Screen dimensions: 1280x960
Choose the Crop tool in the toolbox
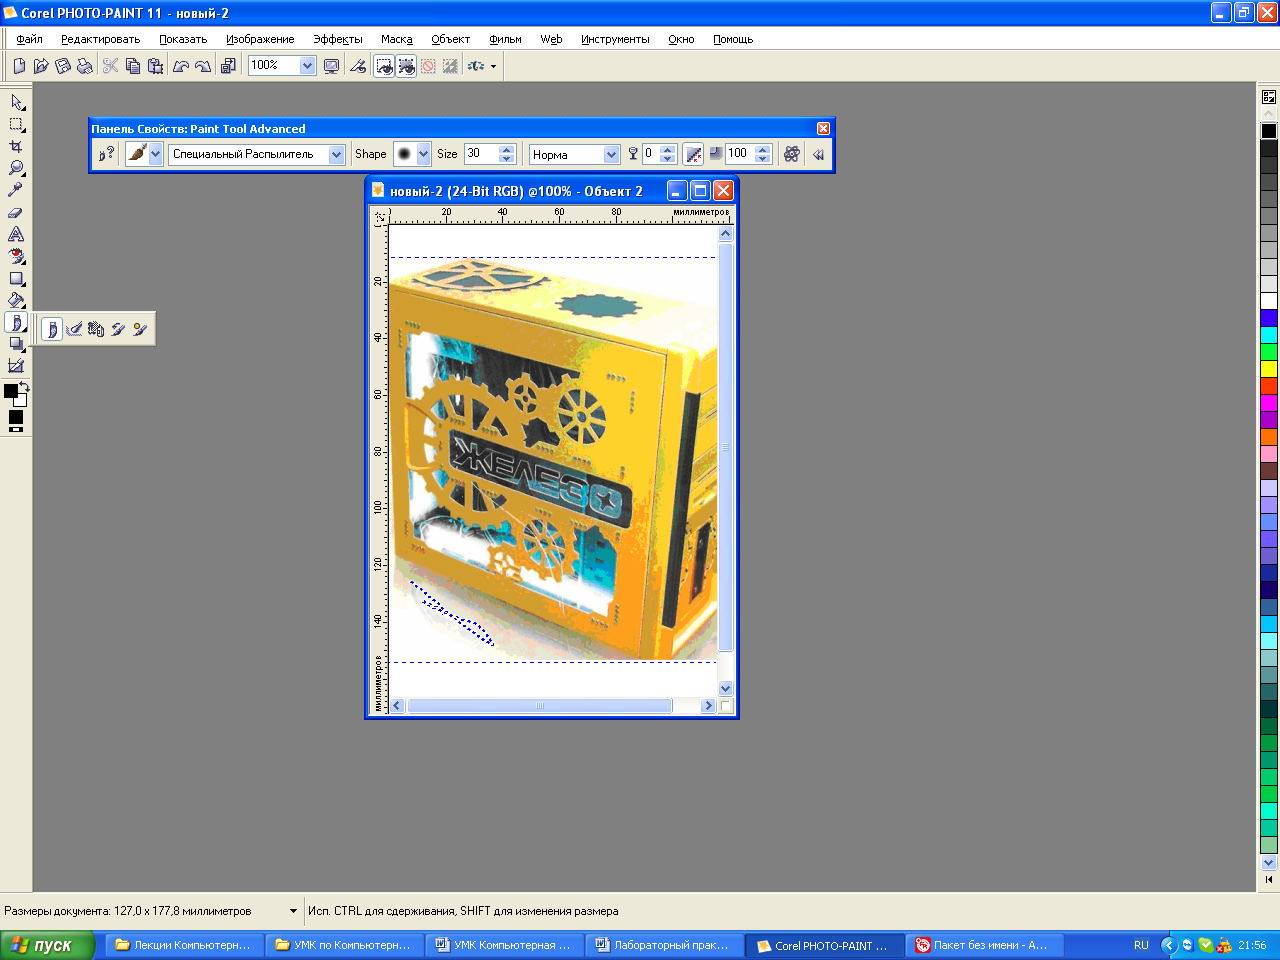[17, 146]
